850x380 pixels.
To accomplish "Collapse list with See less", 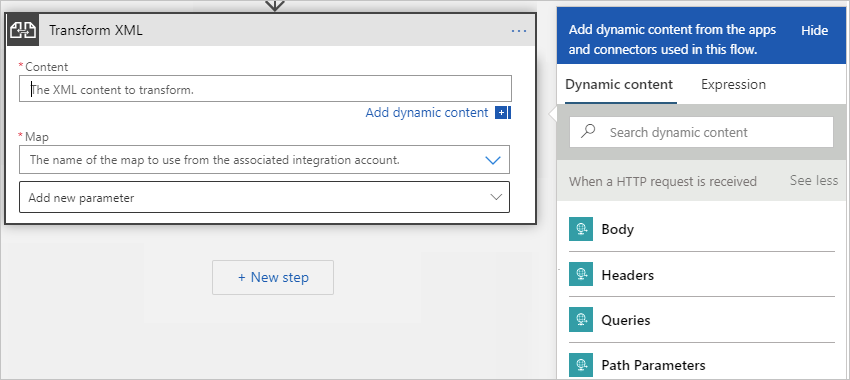I will (x=814, y=181).
